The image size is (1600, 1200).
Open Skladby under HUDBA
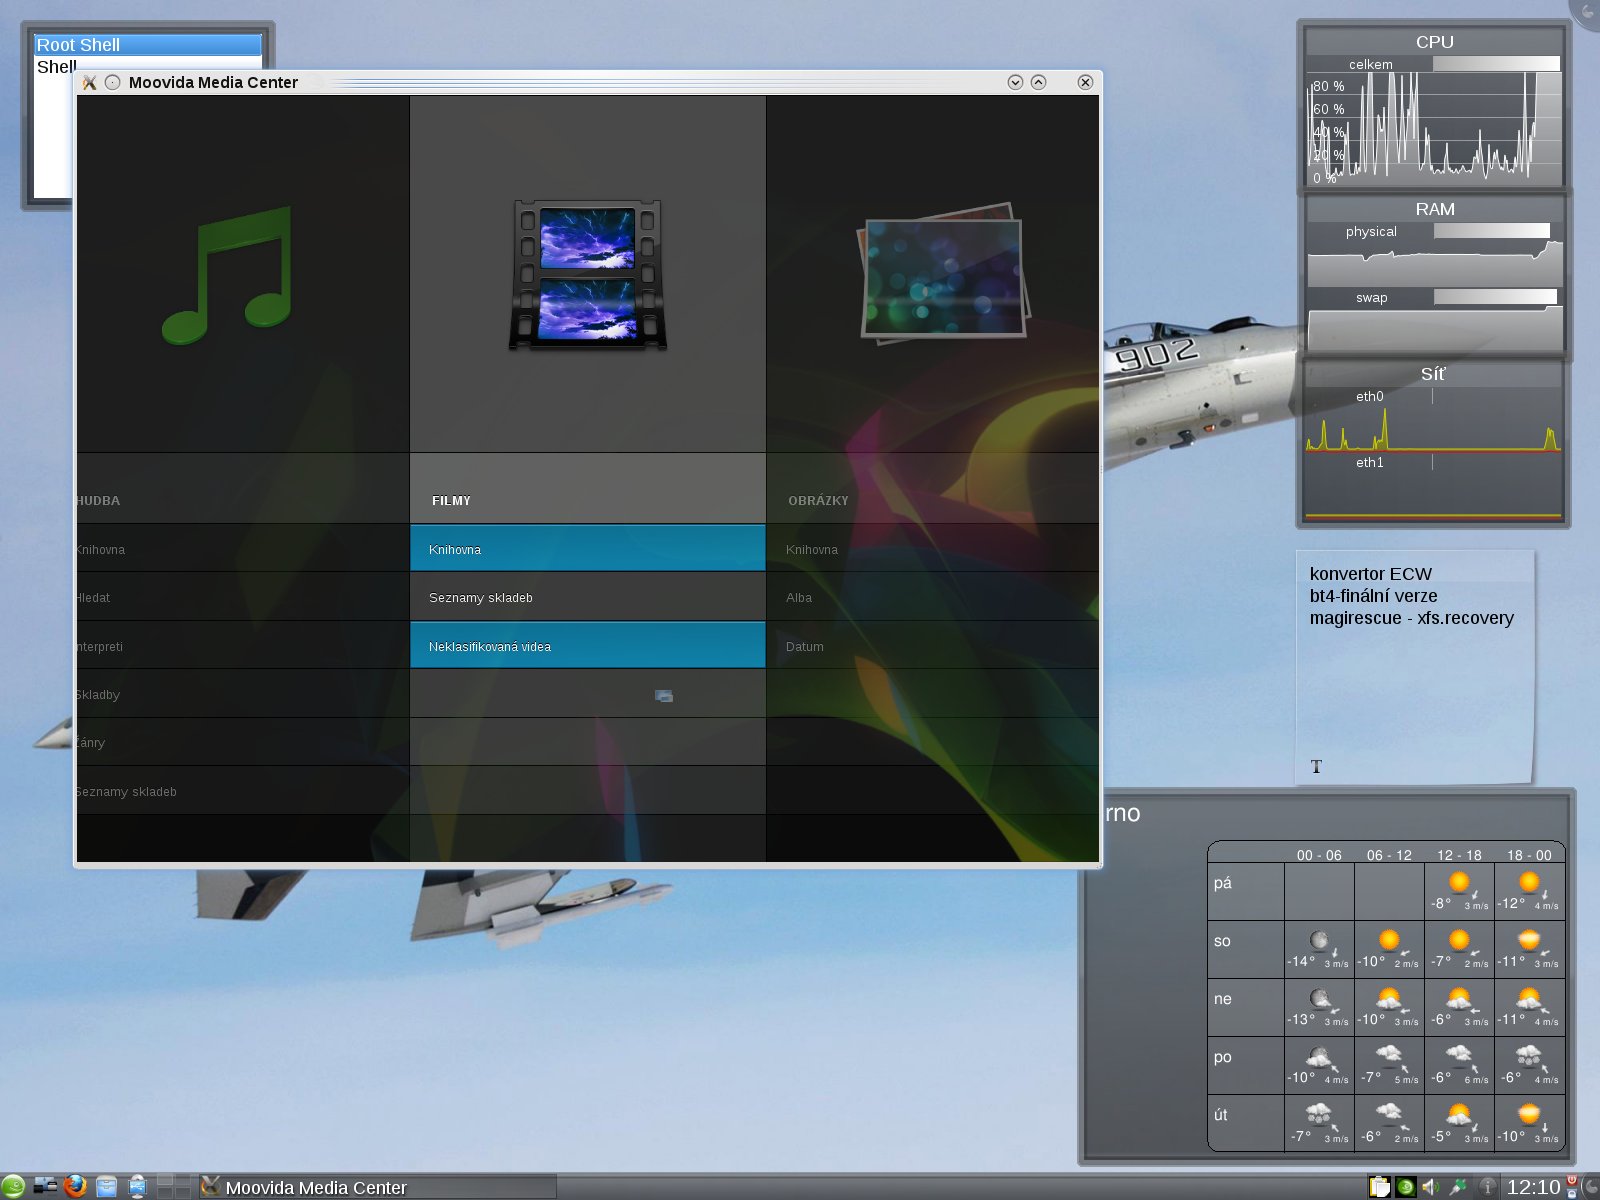click(x=243, y=694)
